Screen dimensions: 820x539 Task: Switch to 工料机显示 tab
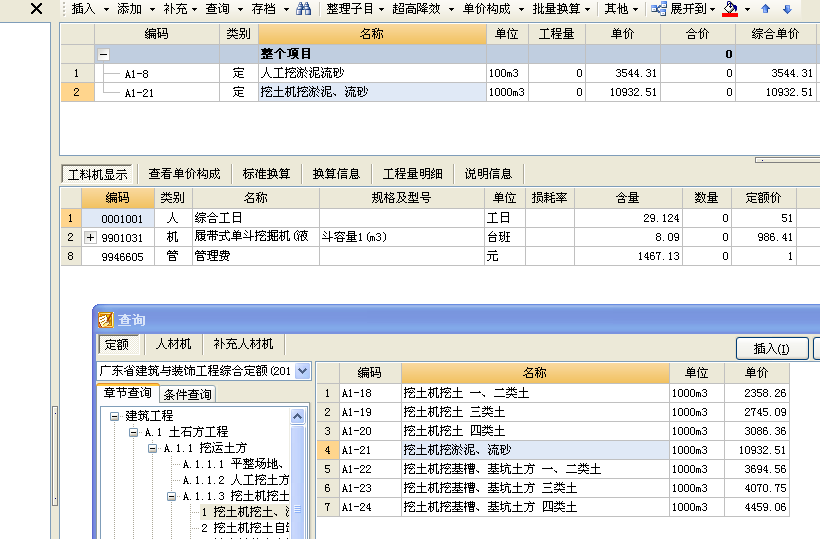tap(97, 174)
